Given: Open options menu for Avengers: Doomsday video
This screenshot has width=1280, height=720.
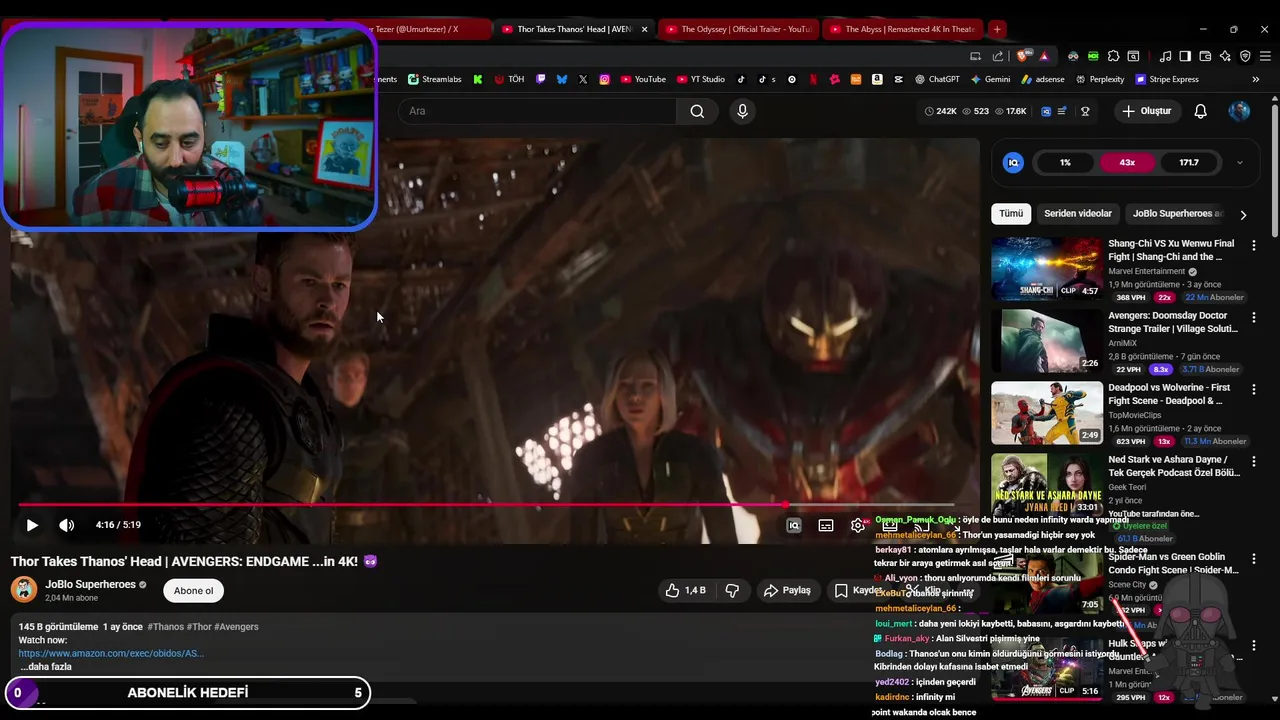Looking at the screenshot, I should [1253, 317].
